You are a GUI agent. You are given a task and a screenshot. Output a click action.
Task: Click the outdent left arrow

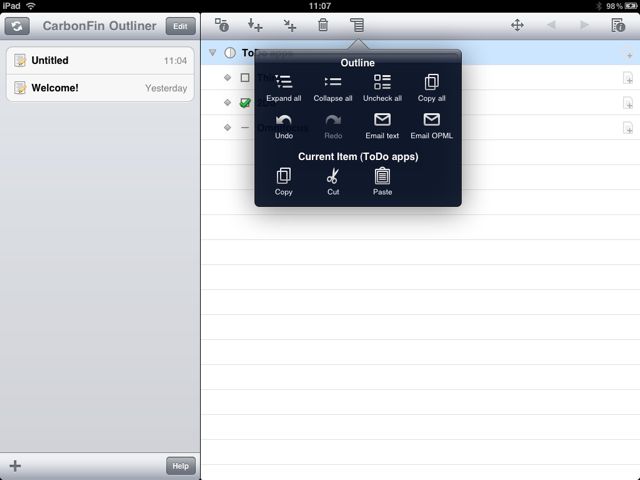click(x=551, y=25)
